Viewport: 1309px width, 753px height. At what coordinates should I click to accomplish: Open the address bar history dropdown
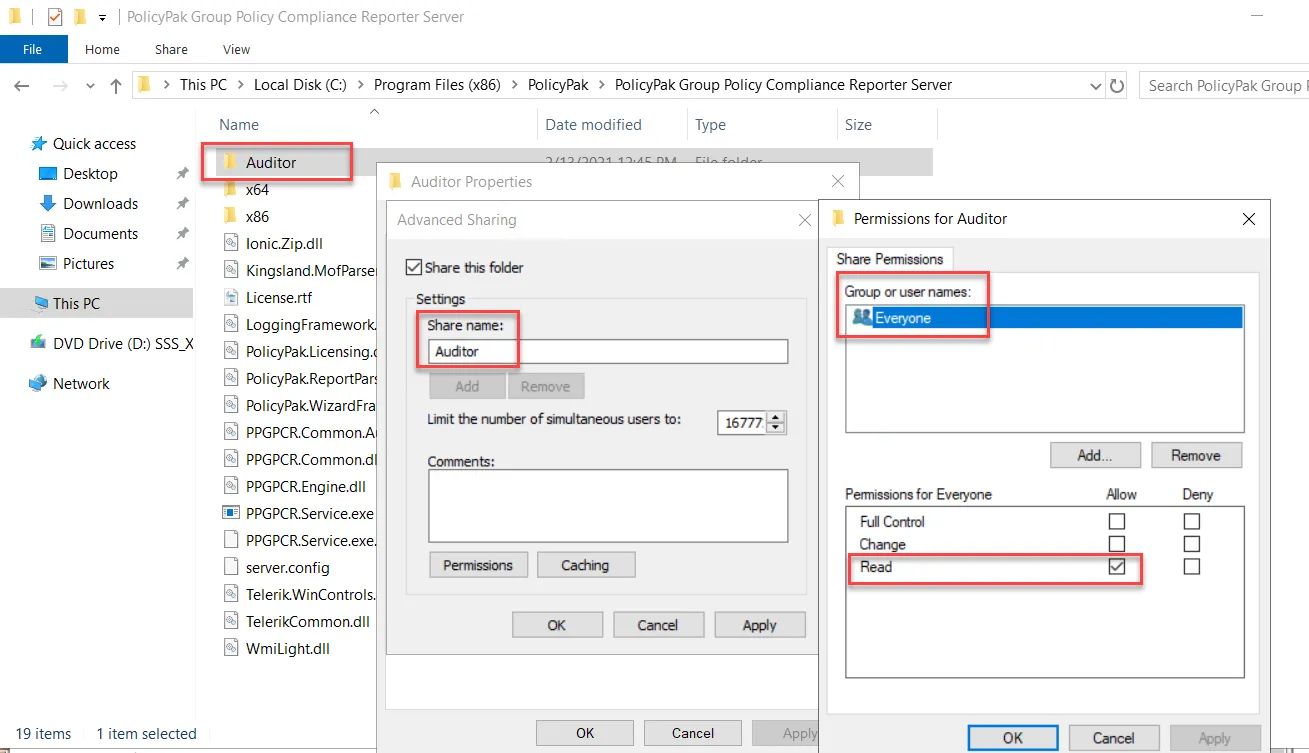(1095, 86)
